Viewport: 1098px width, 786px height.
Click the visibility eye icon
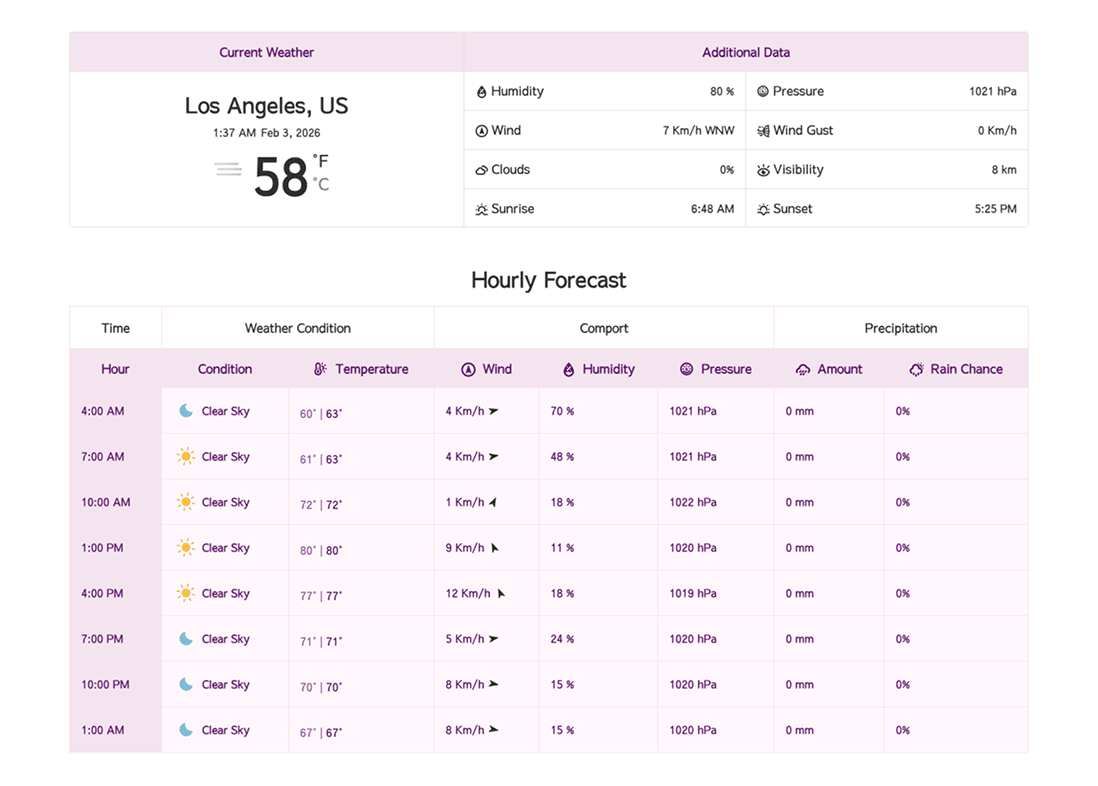763,170
